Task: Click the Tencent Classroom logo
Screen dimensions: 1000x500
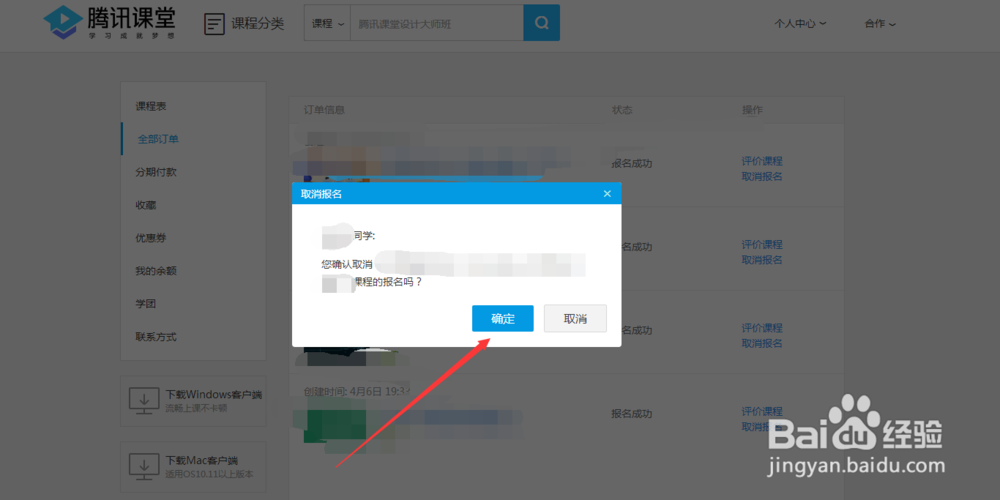Action: (x=109, y=22)
